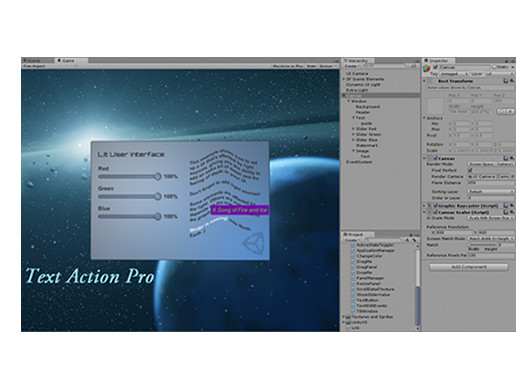Open the Screen Match Mode dropdown
Image resolution: width=516 pixels, height=389 pixels.
(x=491, y=239)
